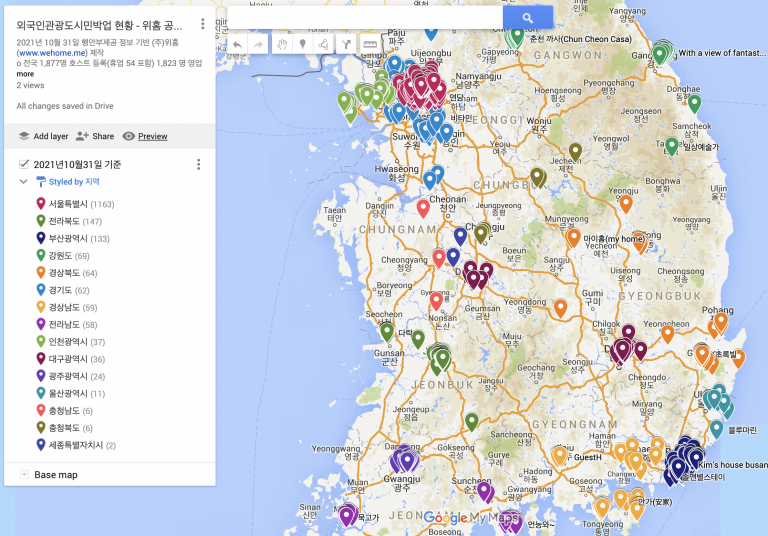Uncheck the 2021년10월31일 기준 layer checkbox
This screenshot has height=536, width=768.
24,164
